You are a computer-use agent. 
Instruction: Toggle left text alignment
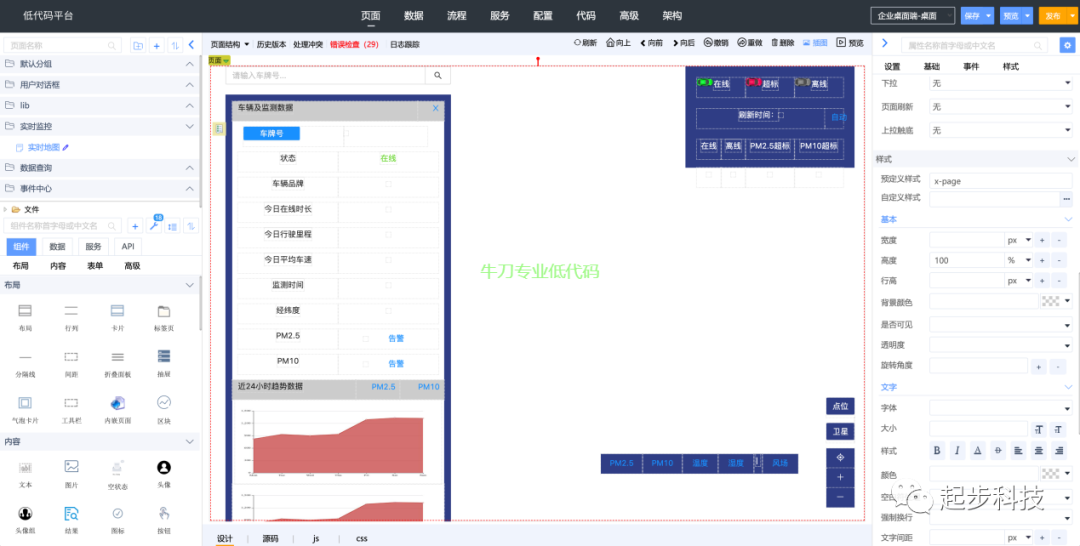pos(1018,450)
